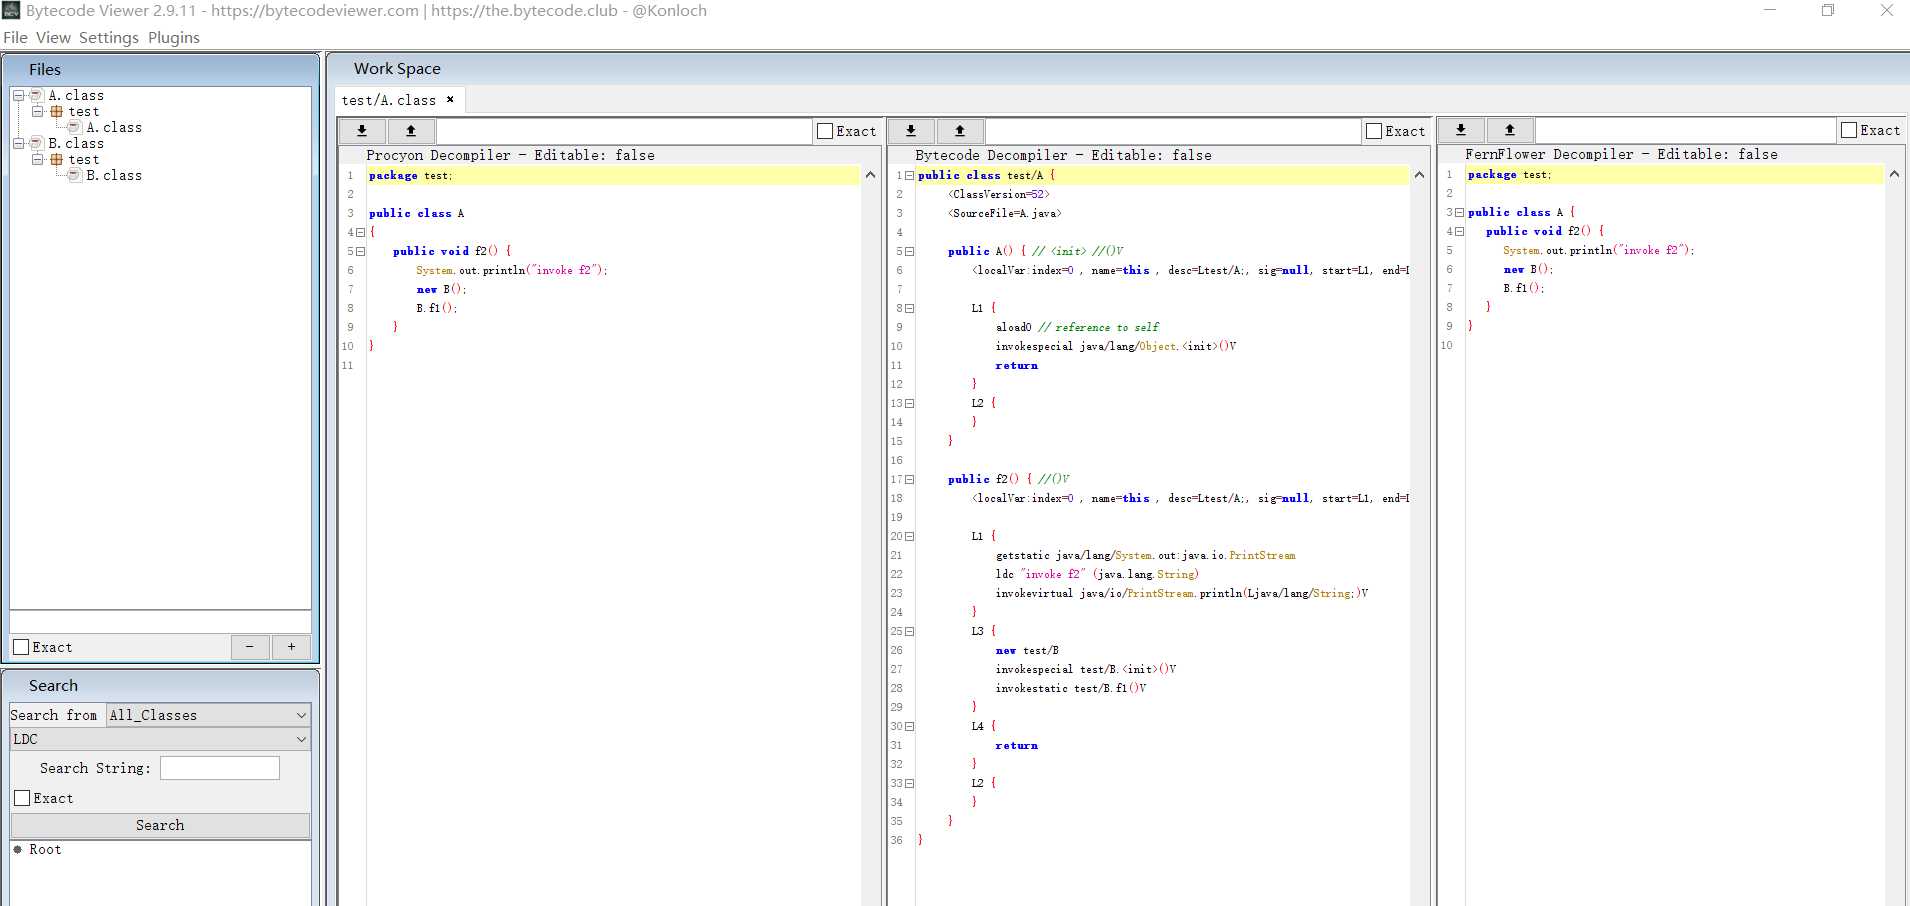Click search-down arrow in Procyon Decompiler pane

362,131
